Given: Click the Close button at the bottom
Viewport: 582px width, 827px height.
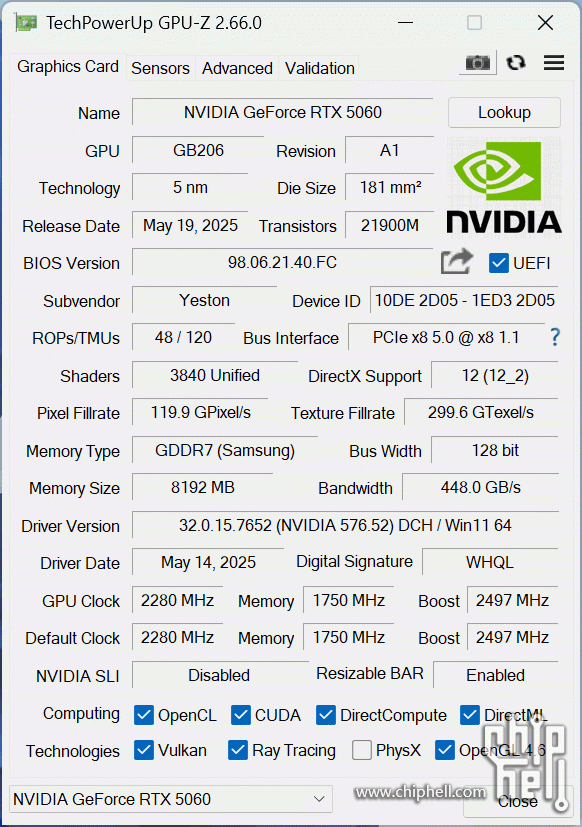Looking at the screenshot, I should pos(518,801).
